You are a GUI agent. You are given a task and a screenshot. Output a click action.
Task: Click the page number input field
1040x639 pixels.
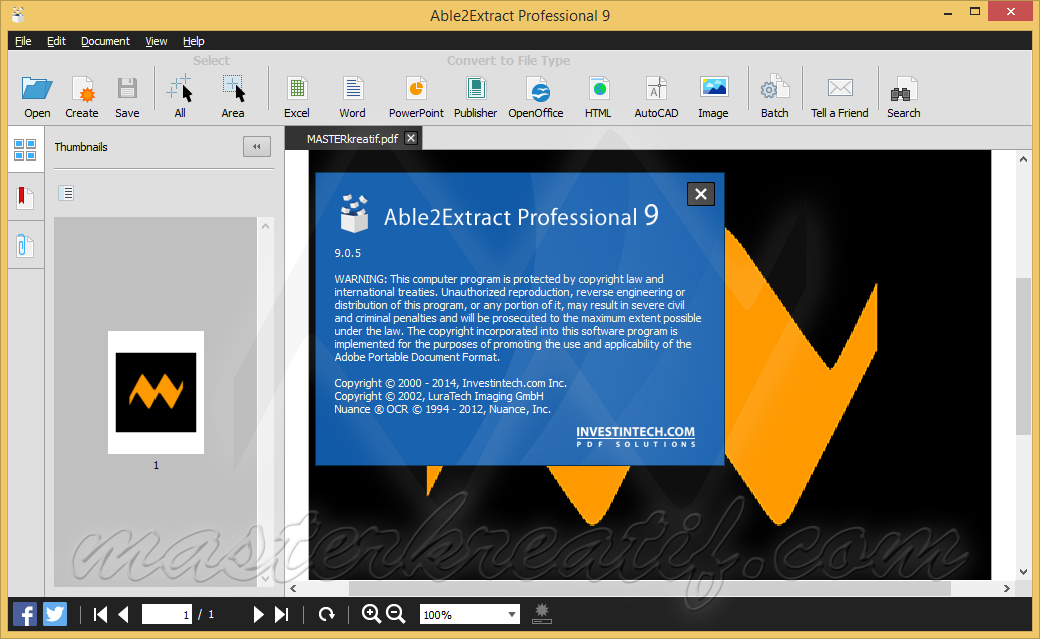[x=167, y=614]
